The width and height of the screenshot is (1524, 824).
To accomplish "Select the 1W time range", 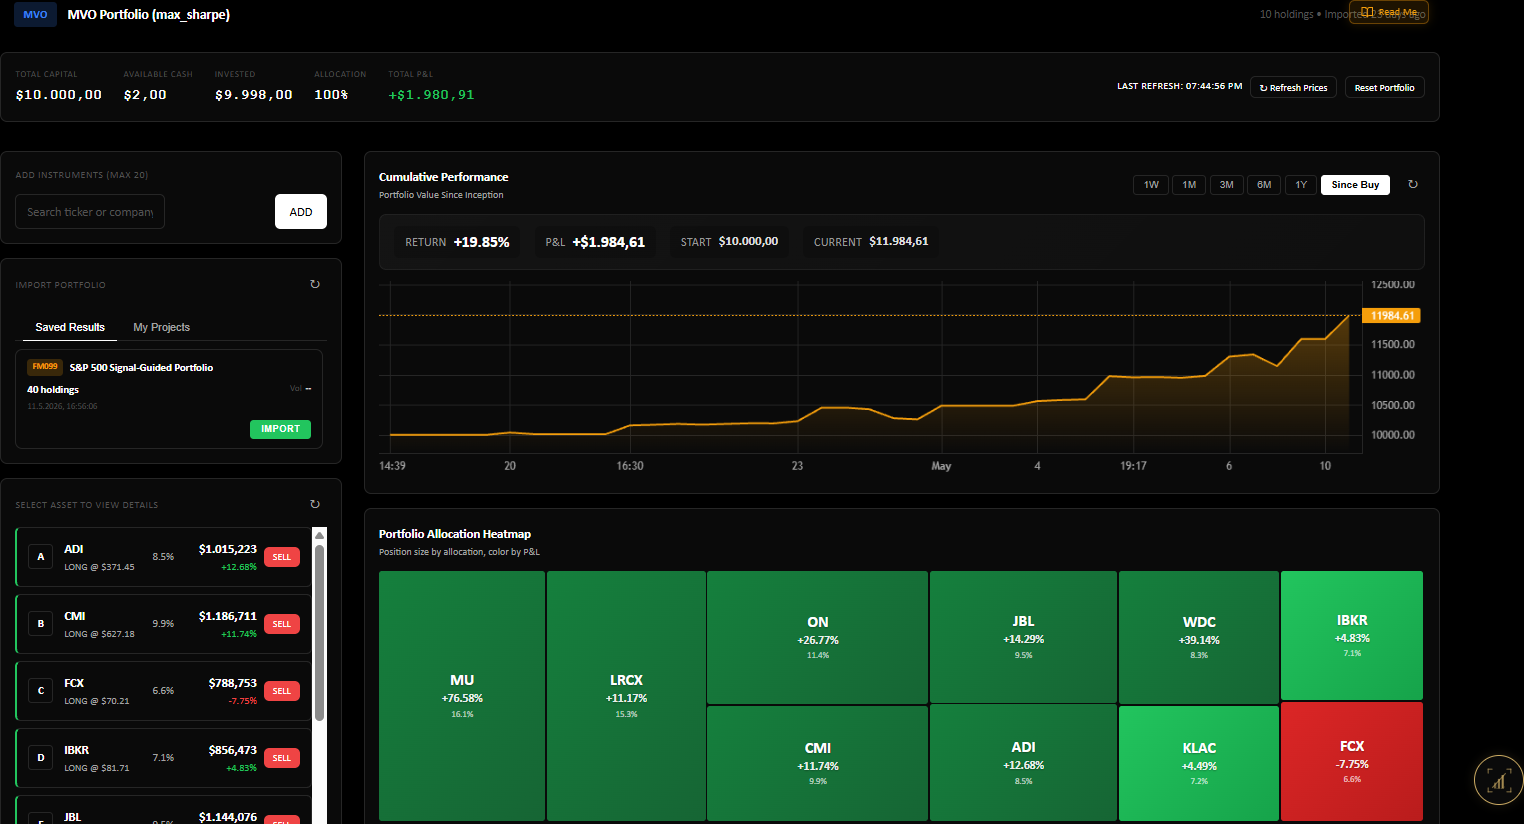I will coord(1151,185).
